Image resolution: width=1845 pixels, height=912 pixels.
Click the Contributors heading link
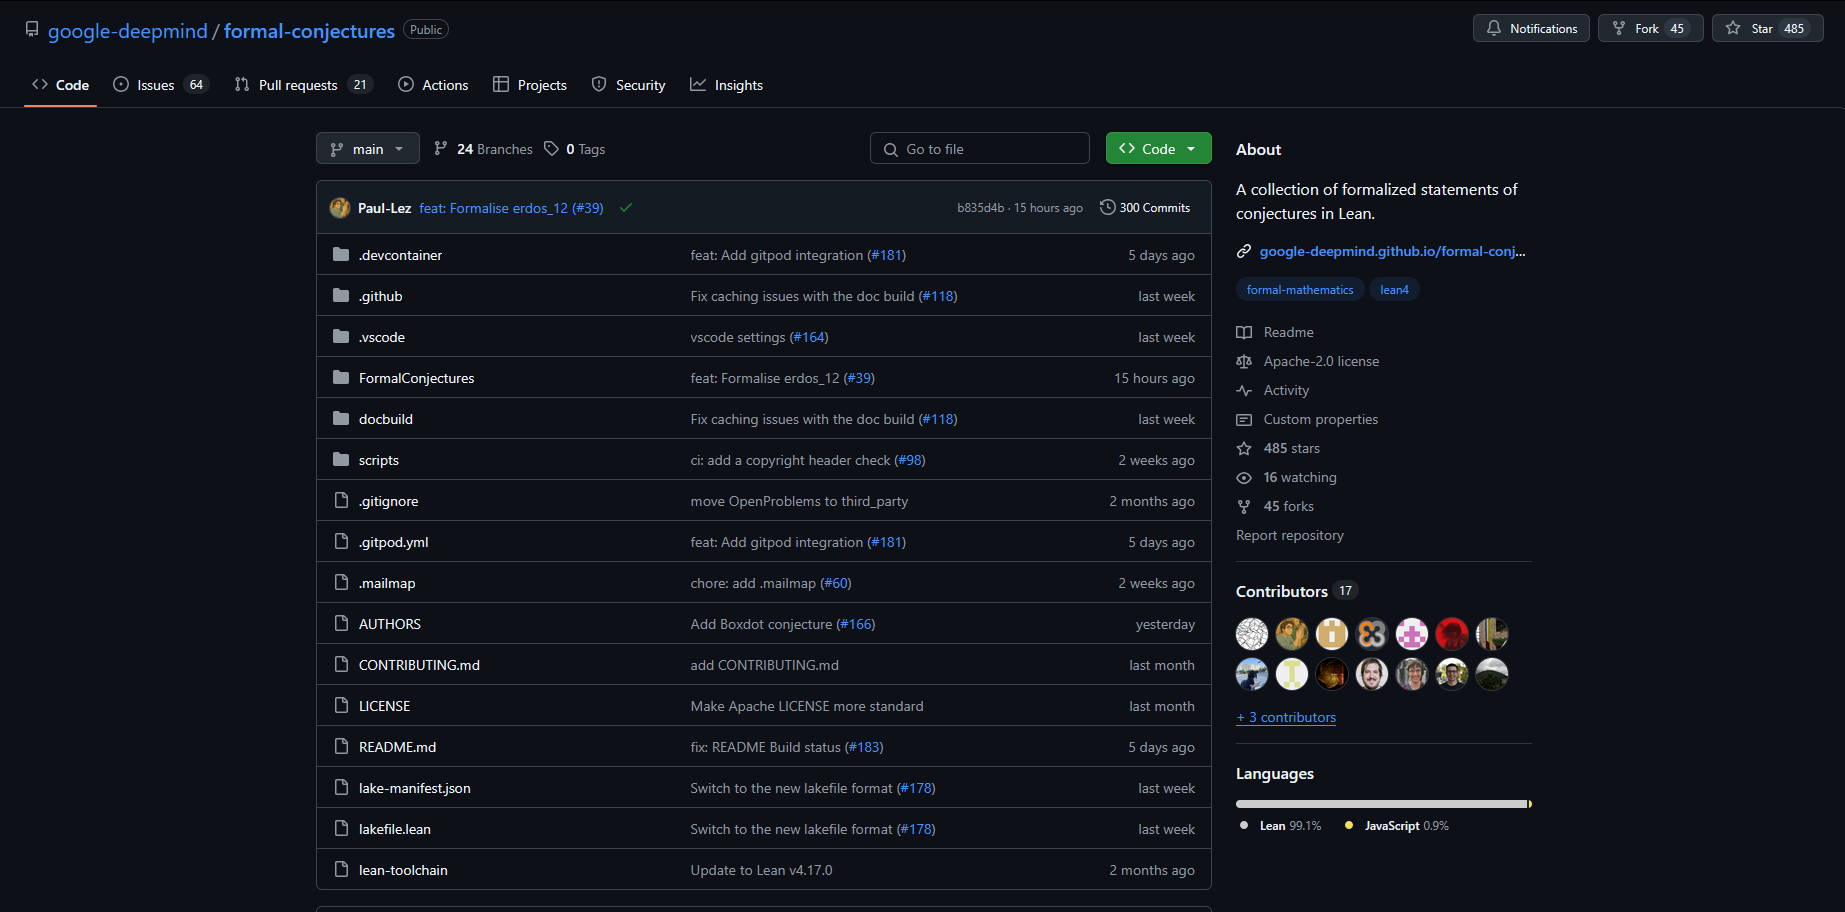(x=1282, y=591)
